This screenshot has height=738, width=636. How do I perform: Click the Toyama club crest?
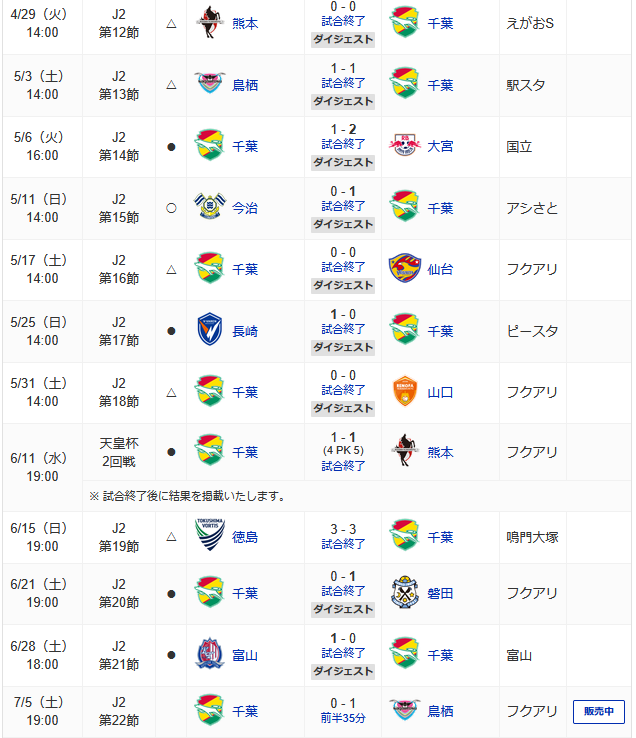point(210,654)
